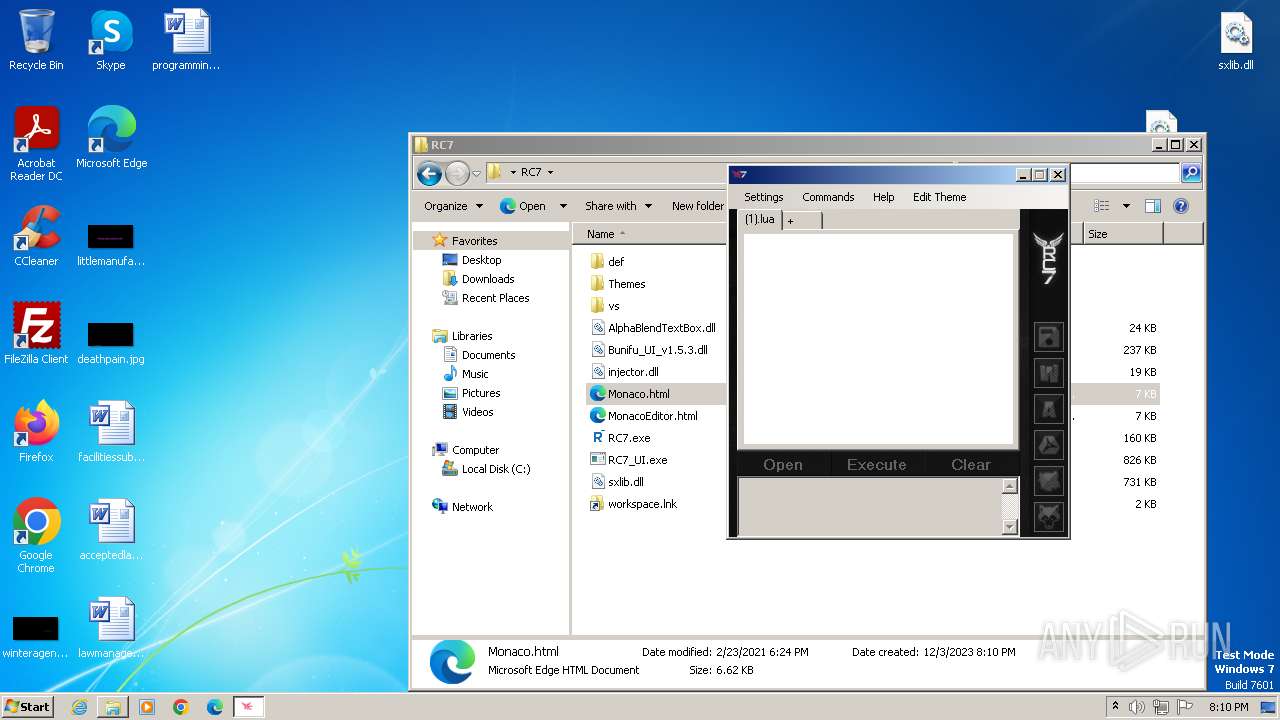Click the Execute button in RC7
The image size is (1280, 720).
[876, 465]
